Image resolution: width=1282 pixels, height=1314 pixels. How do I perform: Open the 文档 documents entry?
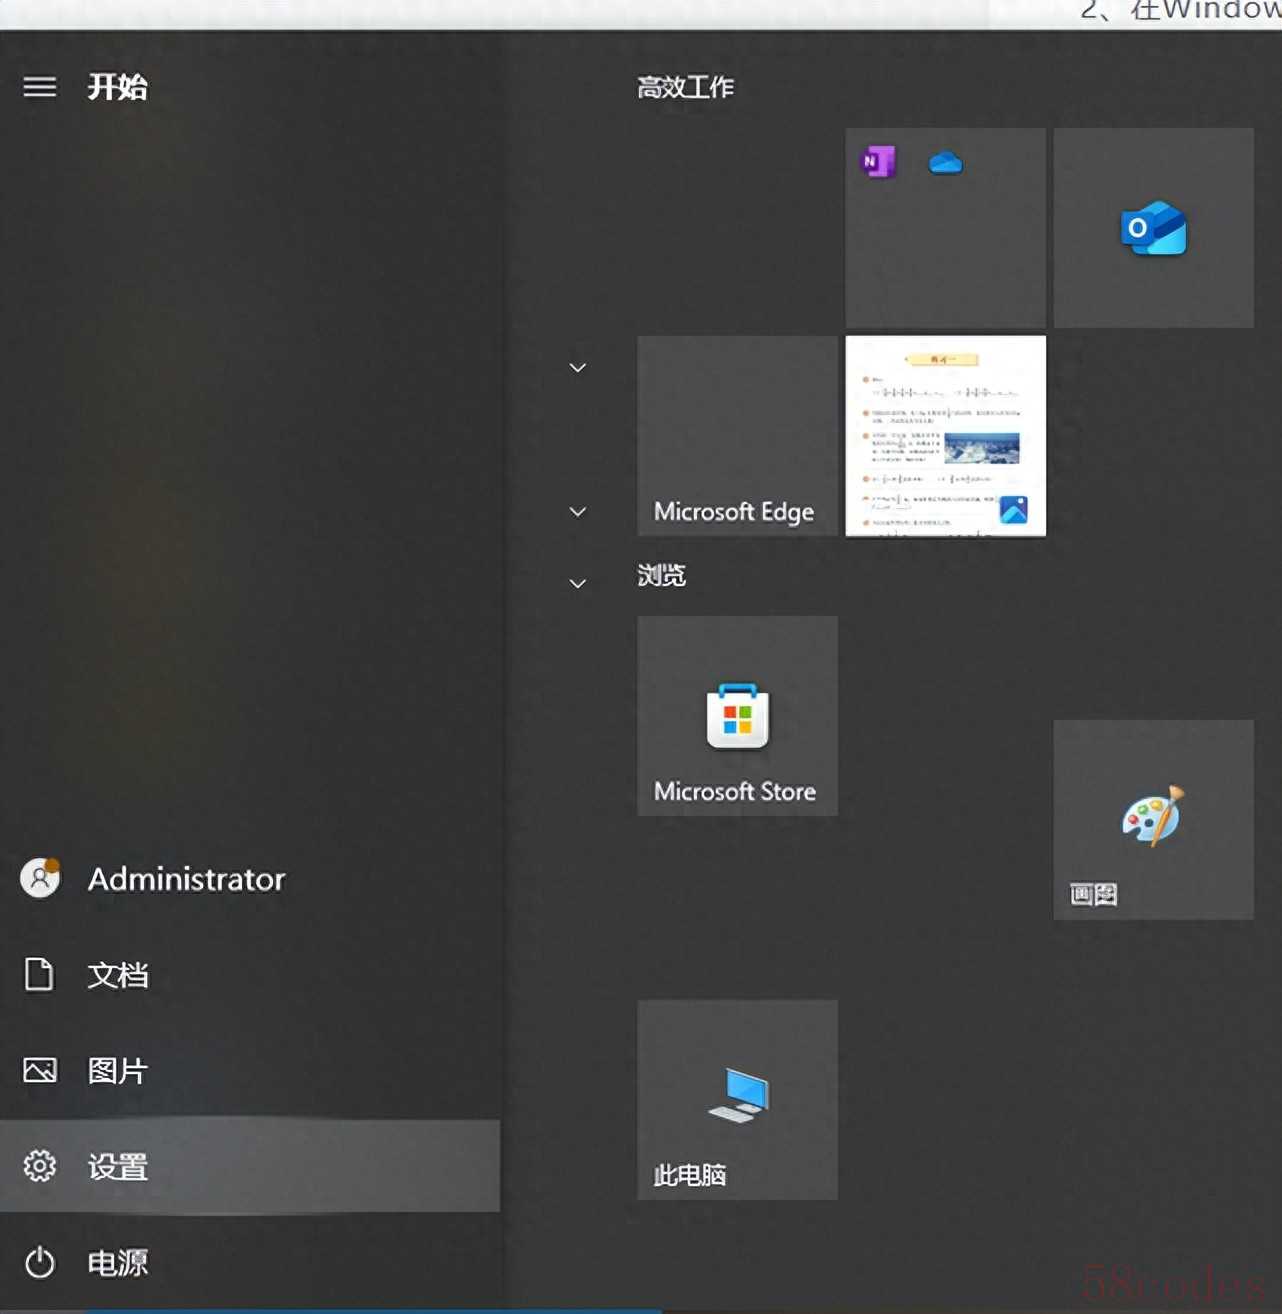pos(250,974)
